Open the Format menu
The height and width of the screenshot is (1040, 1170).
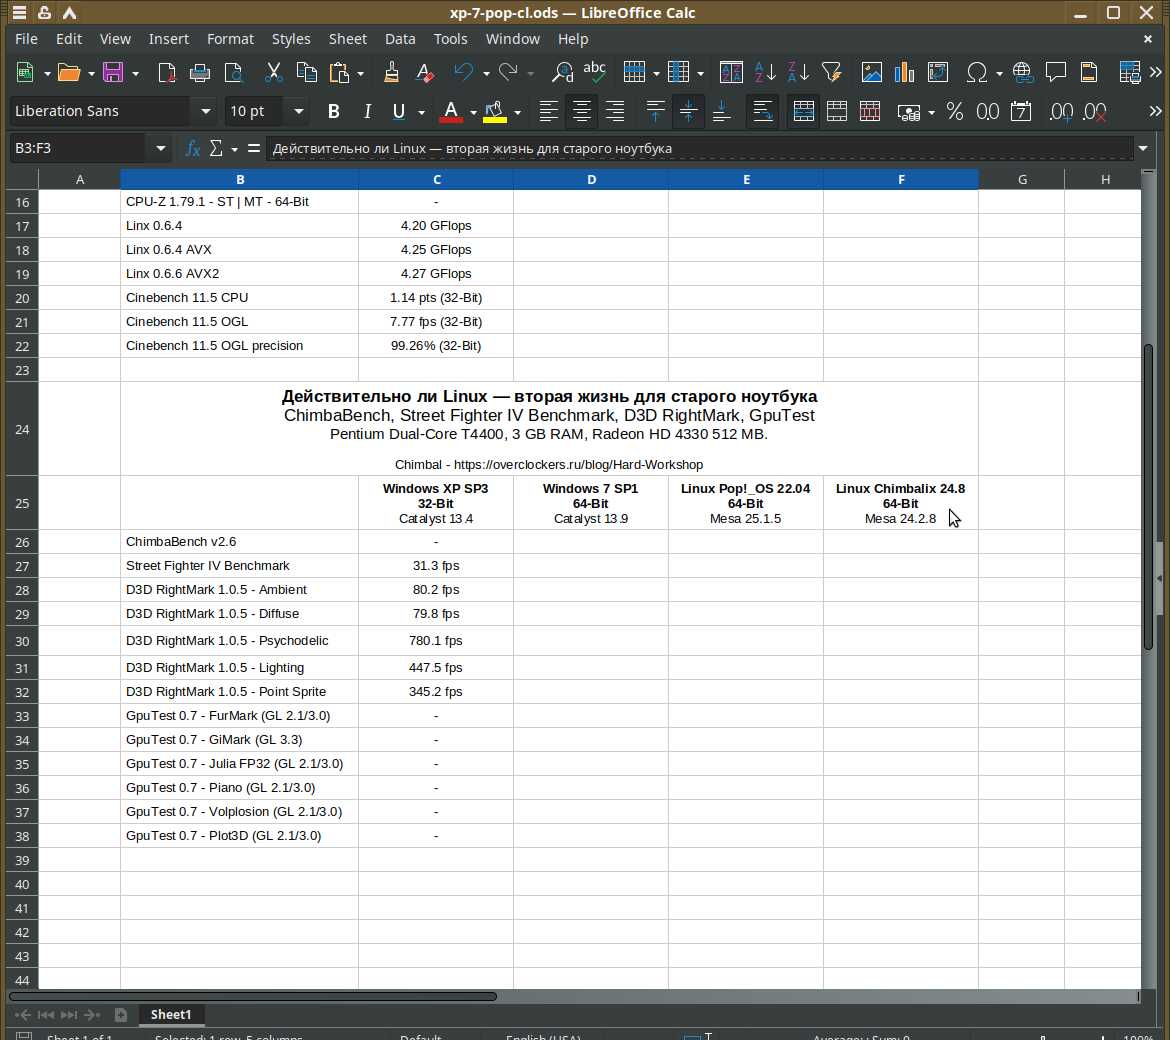point(230,39)
